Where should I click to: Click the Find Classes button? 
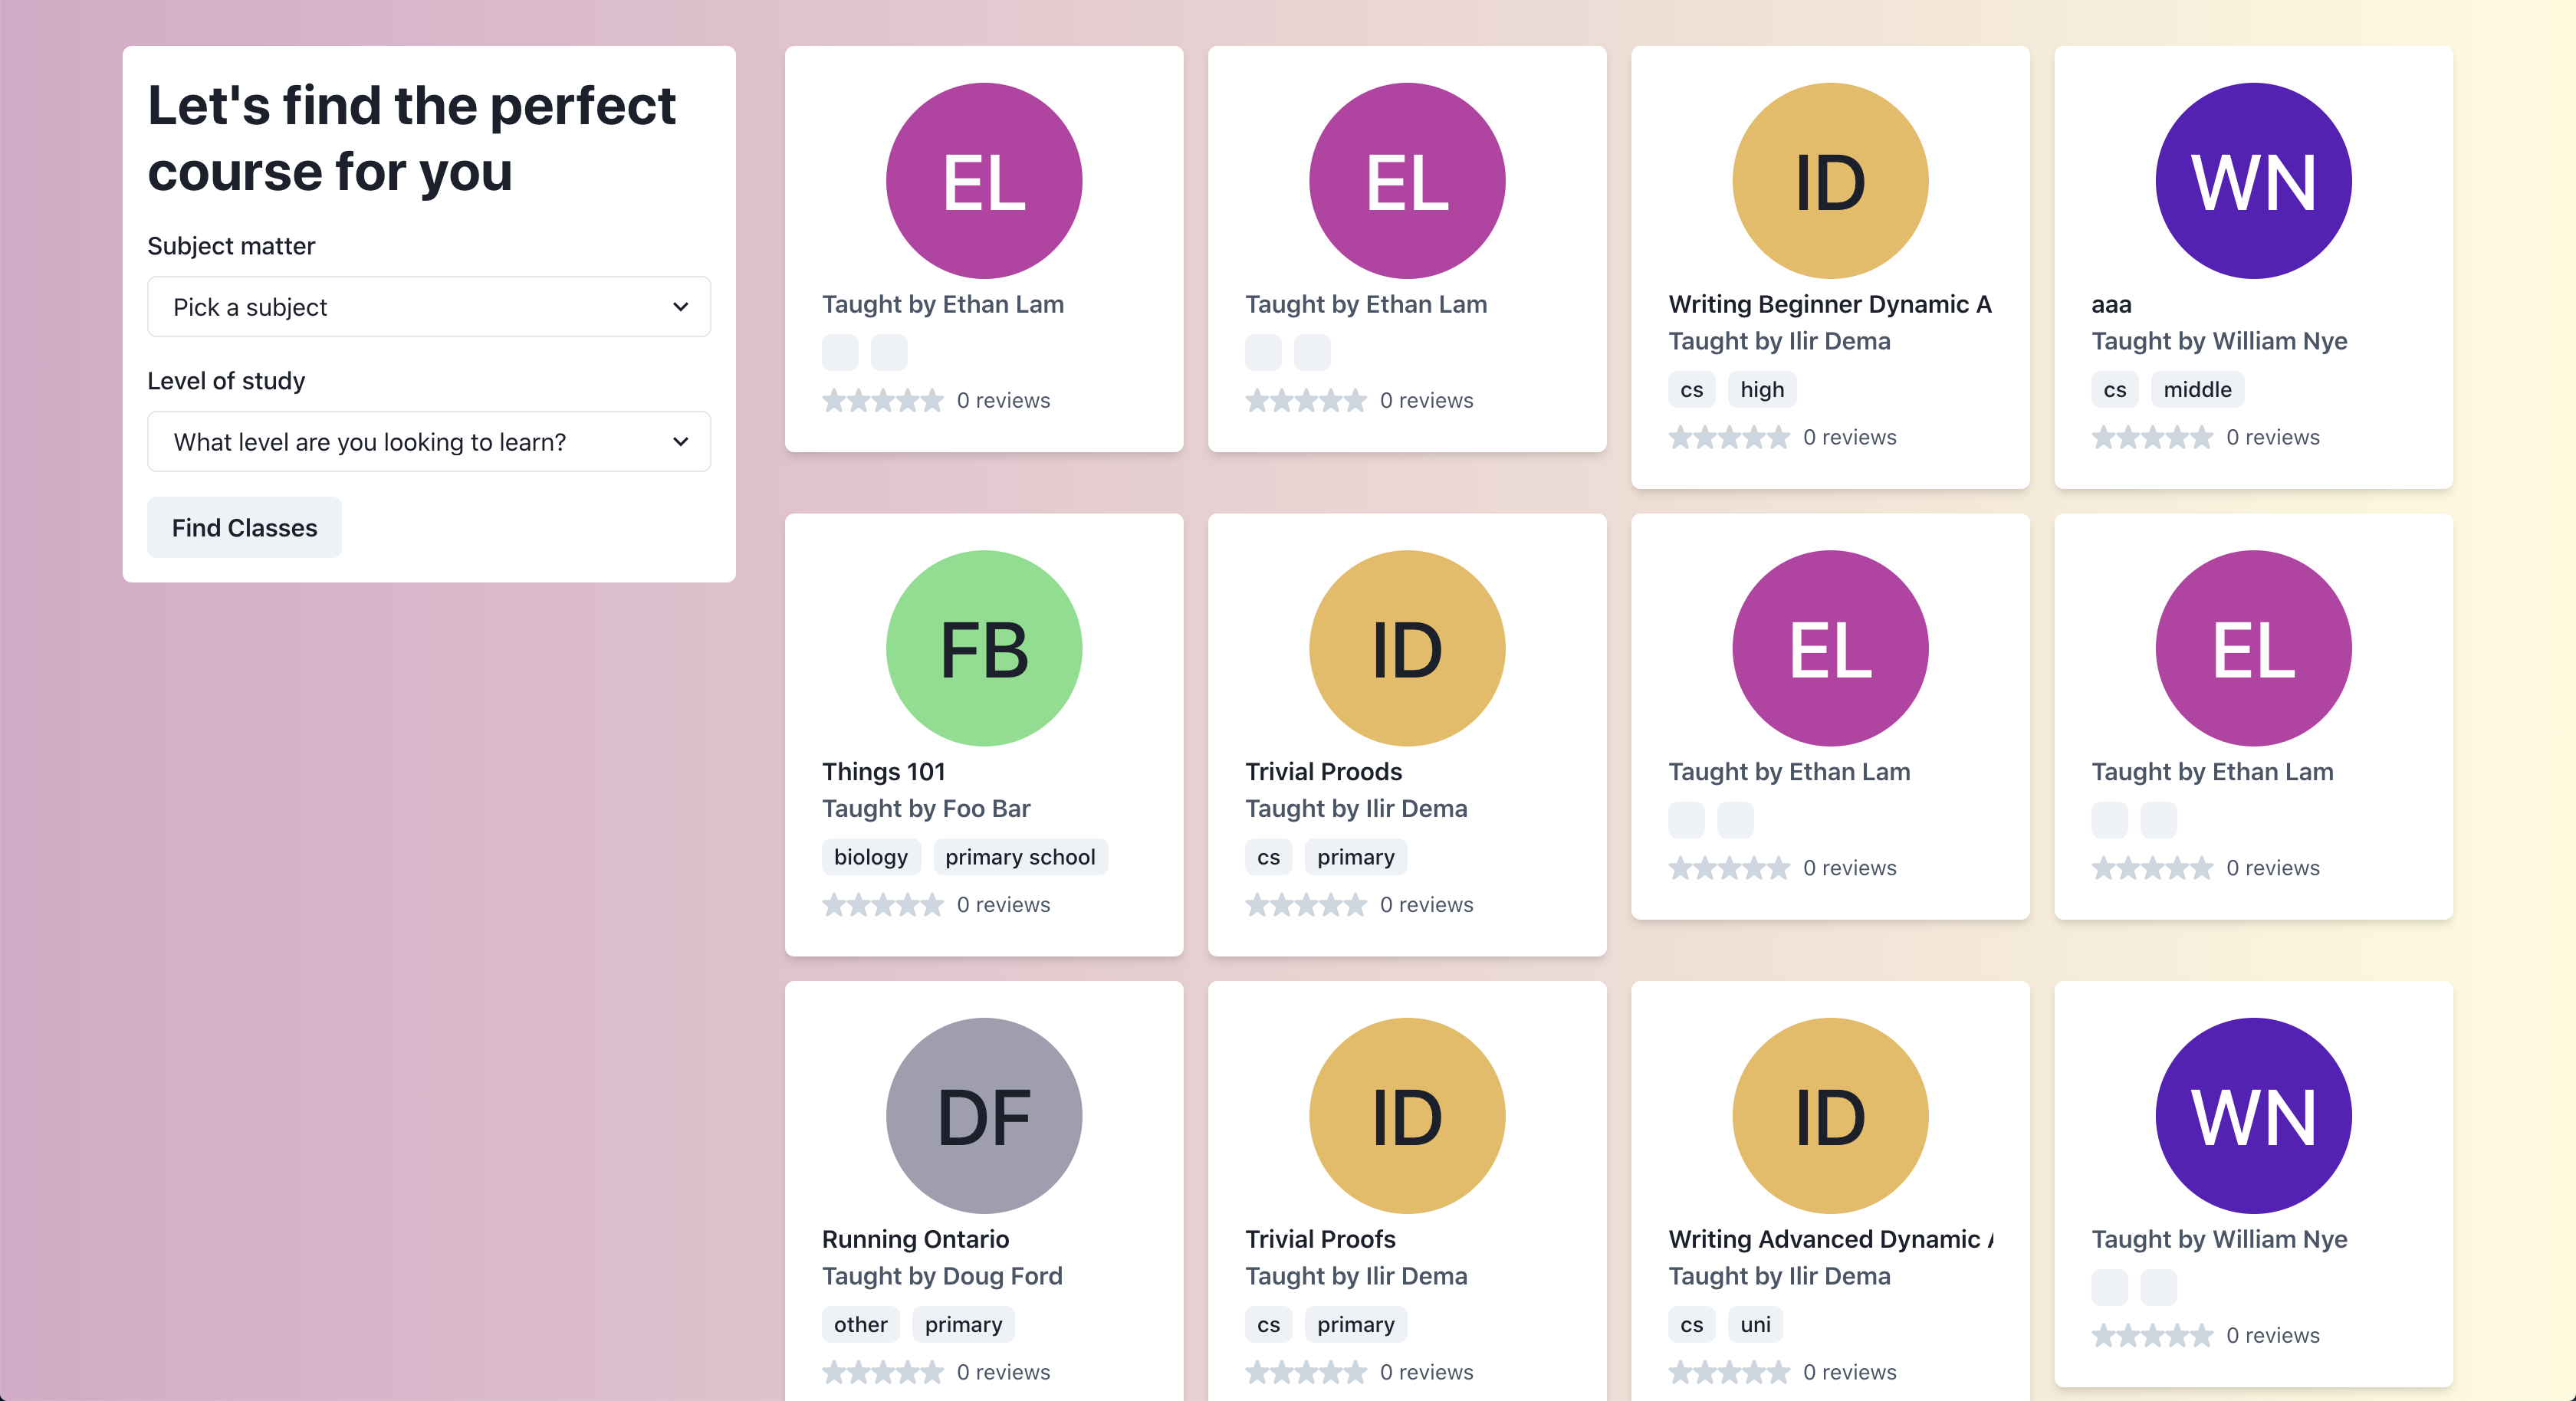coord(244,528)
